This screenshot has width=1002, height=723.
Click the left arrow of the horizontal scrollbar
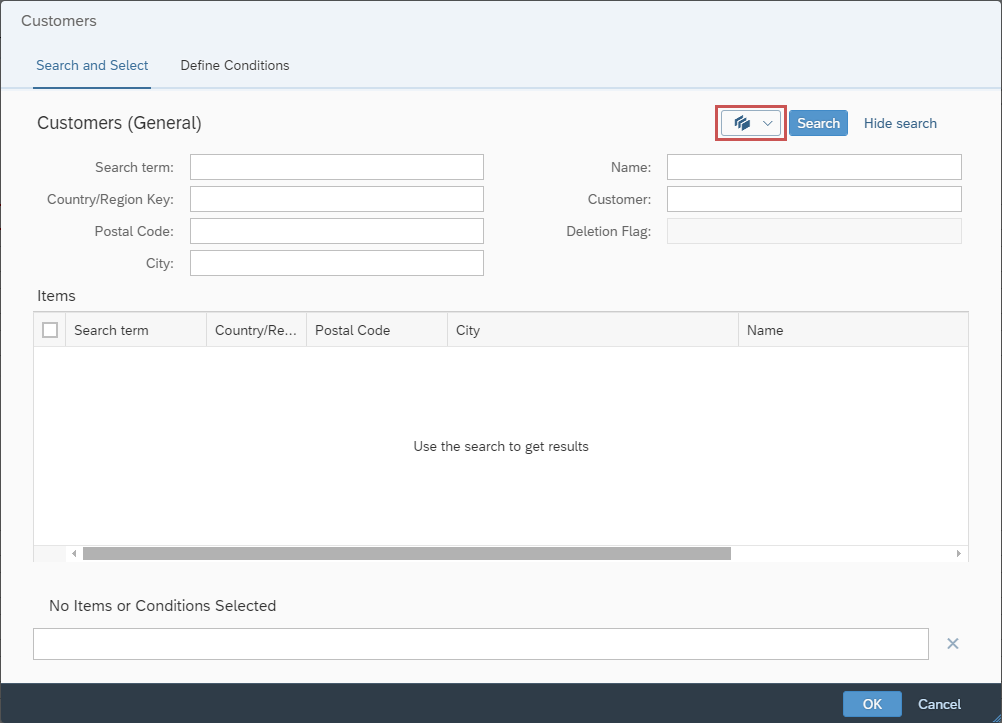point(74,554)
